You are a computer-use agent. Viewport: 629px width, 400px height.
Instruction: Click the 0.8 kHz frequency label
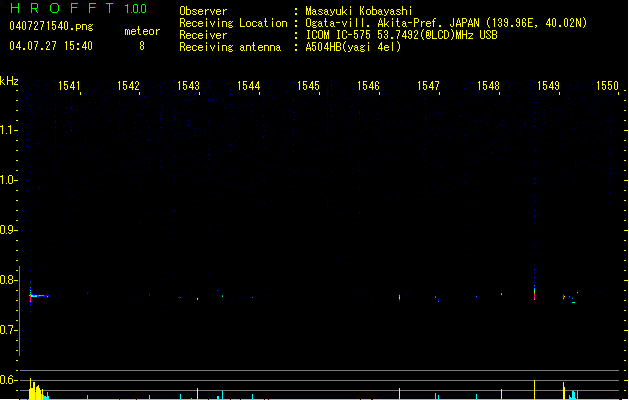point(8,280)
